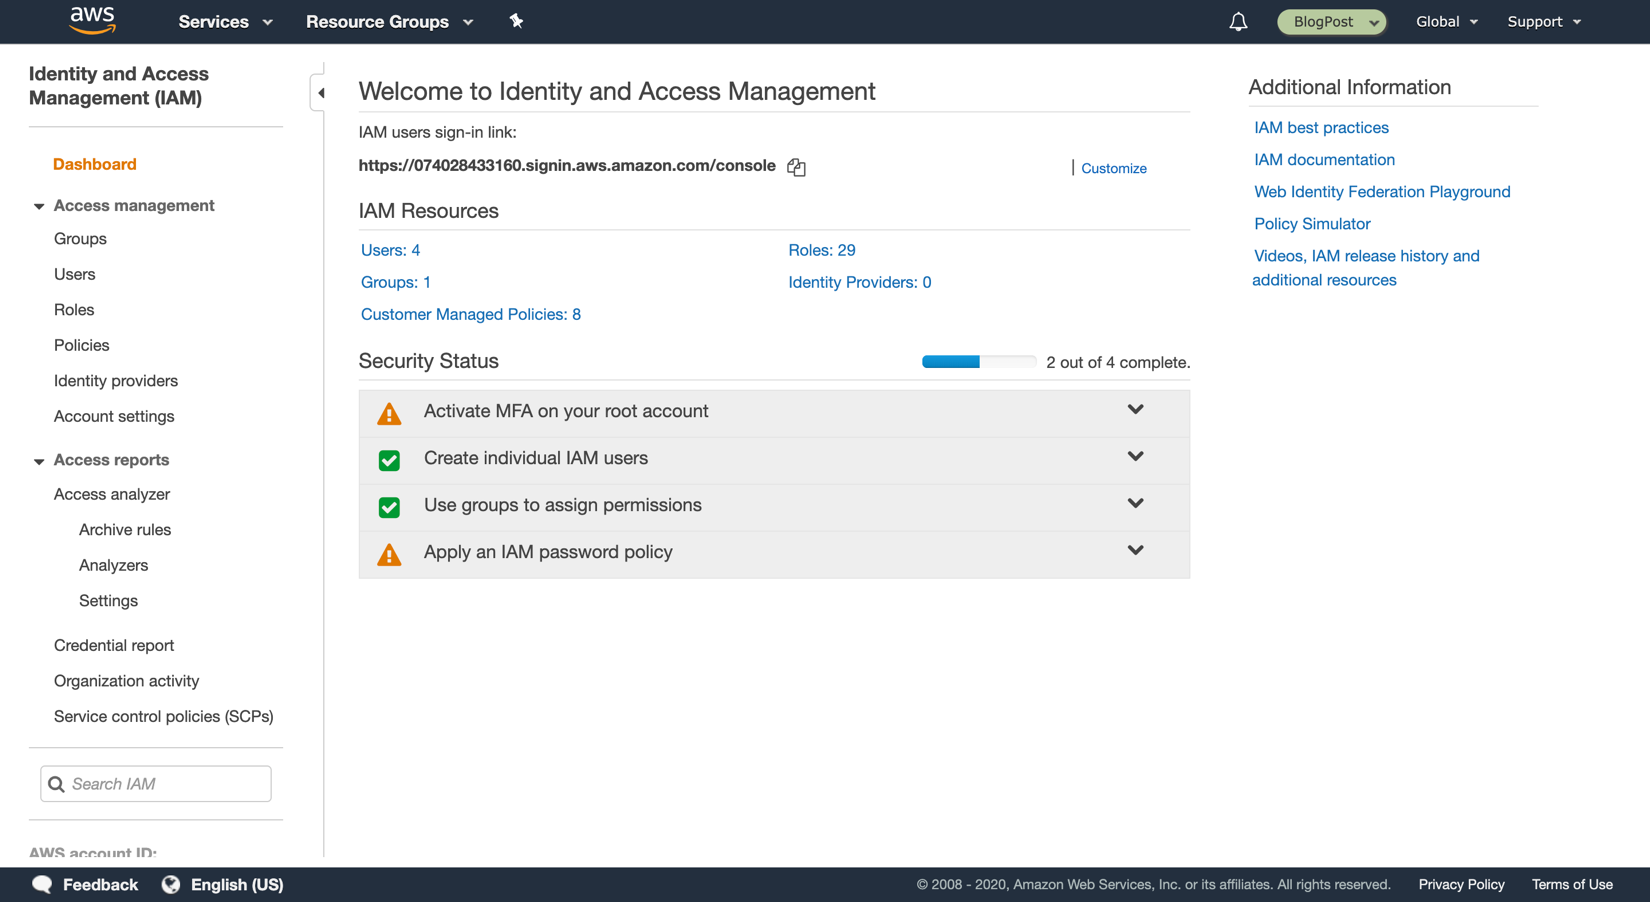
Task: Open Account settings
Action: point(114,416)
